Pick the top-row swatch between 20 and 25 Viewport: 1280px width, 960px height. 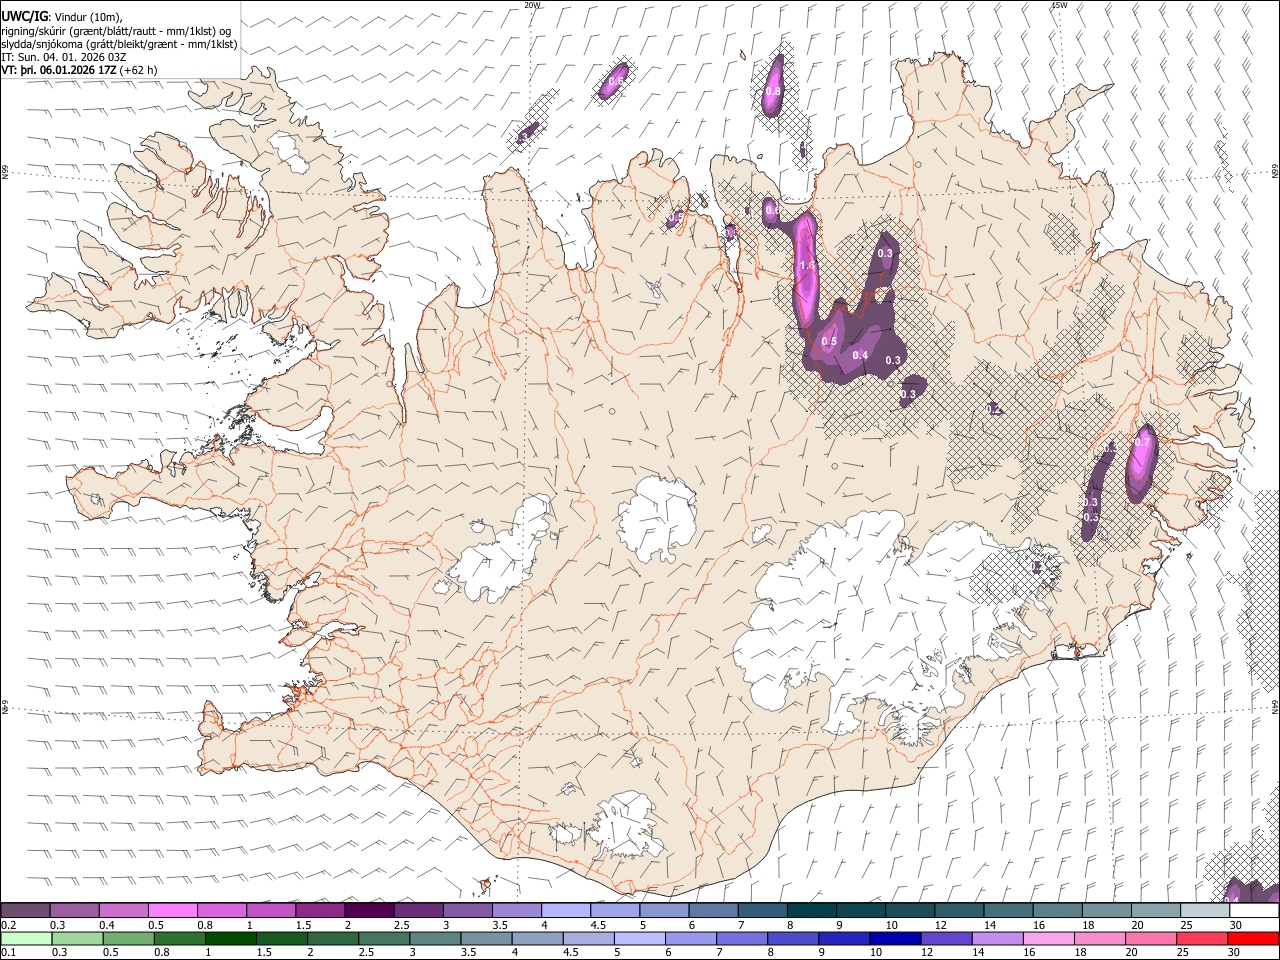[1156, 911]
